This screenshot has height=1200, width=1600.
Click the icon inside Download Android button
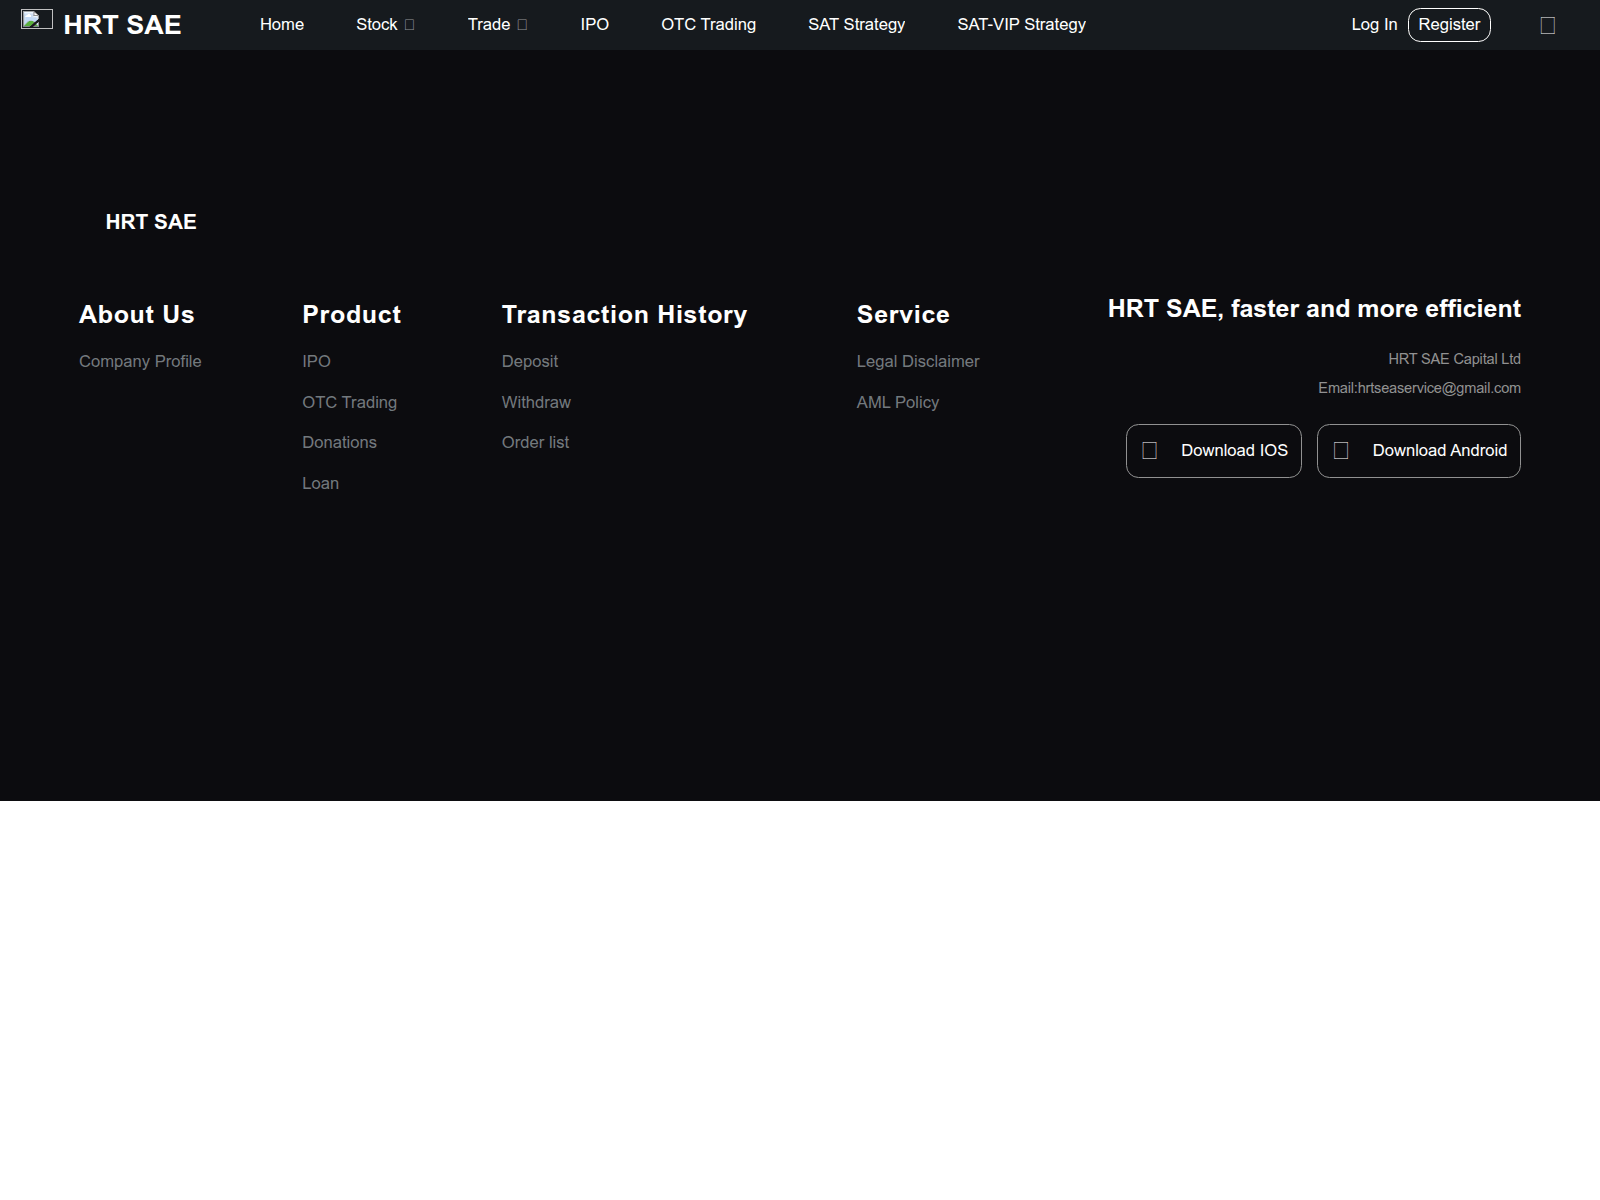click(1341, 451)
